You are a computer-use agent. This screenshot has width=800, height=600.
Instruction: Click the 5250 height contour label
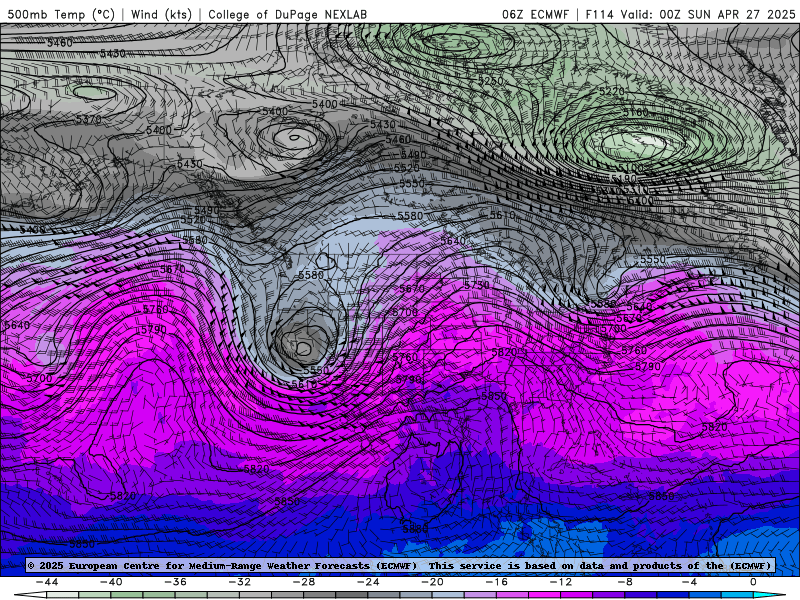point(491,81)
